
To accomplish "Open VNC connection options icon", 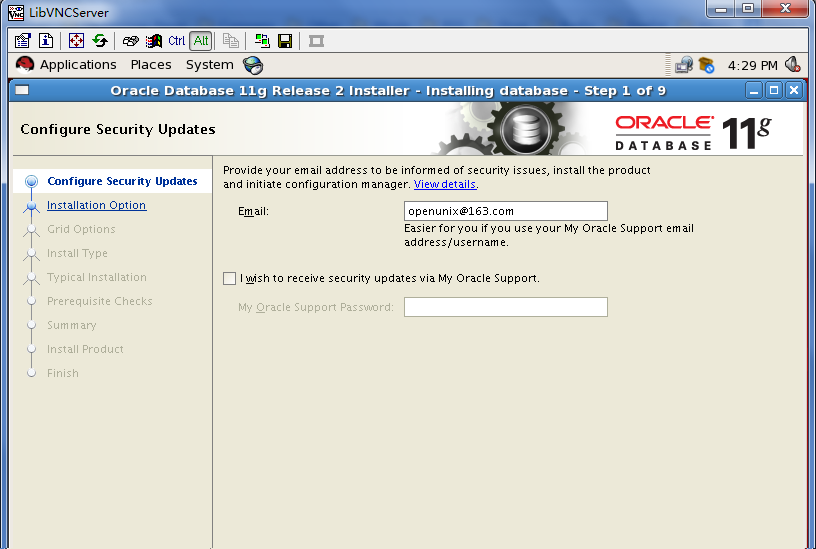I will point(23,41).
